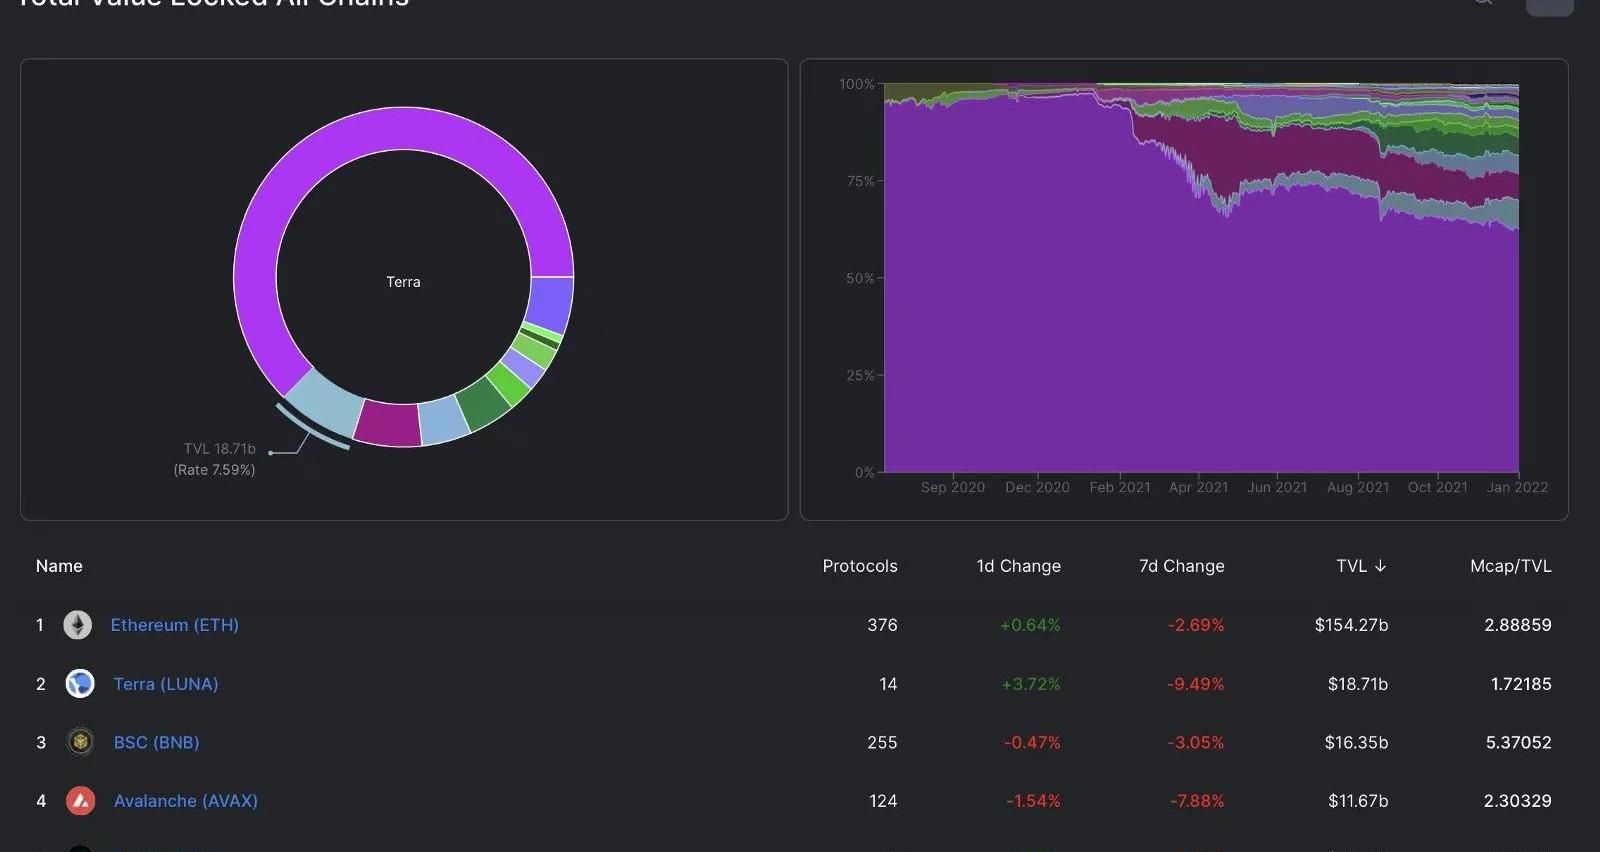Open the Terra (LUNA) chain link
The image size is (1600, 852).
pyautogui.click(x=166, y=684)
